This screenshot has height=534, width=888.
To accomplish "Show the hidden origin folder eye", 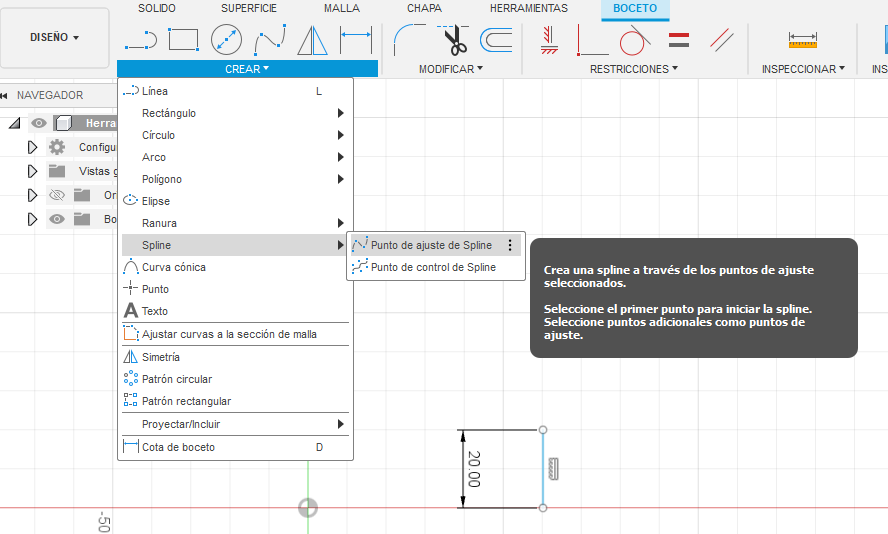I will coord(57,195).
